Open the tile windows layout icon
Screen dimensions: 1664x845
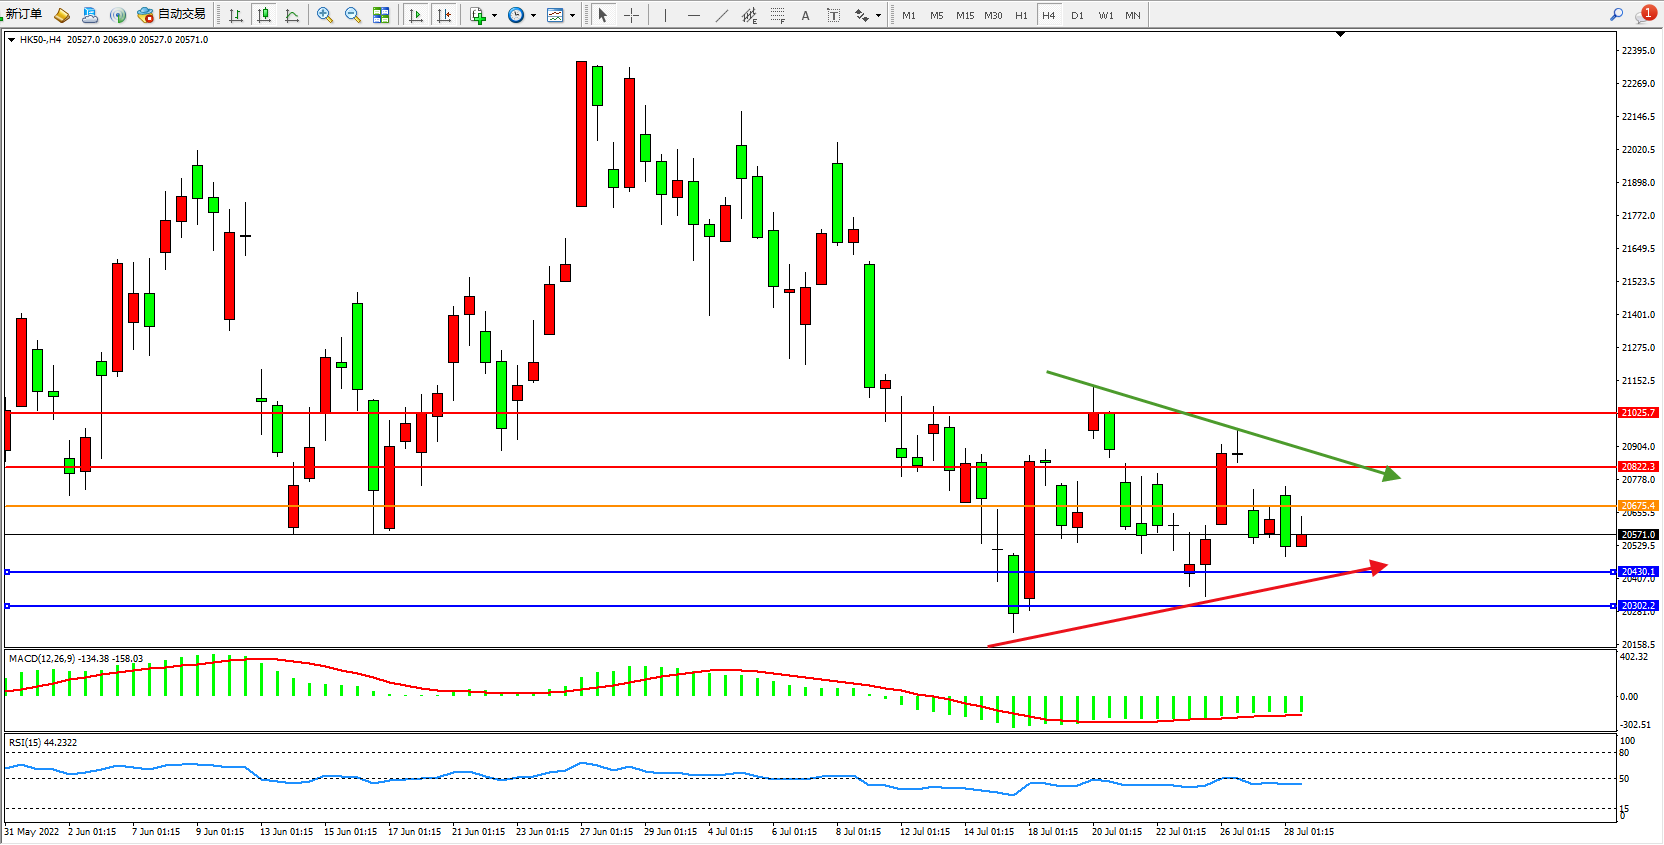click(381, 15)
